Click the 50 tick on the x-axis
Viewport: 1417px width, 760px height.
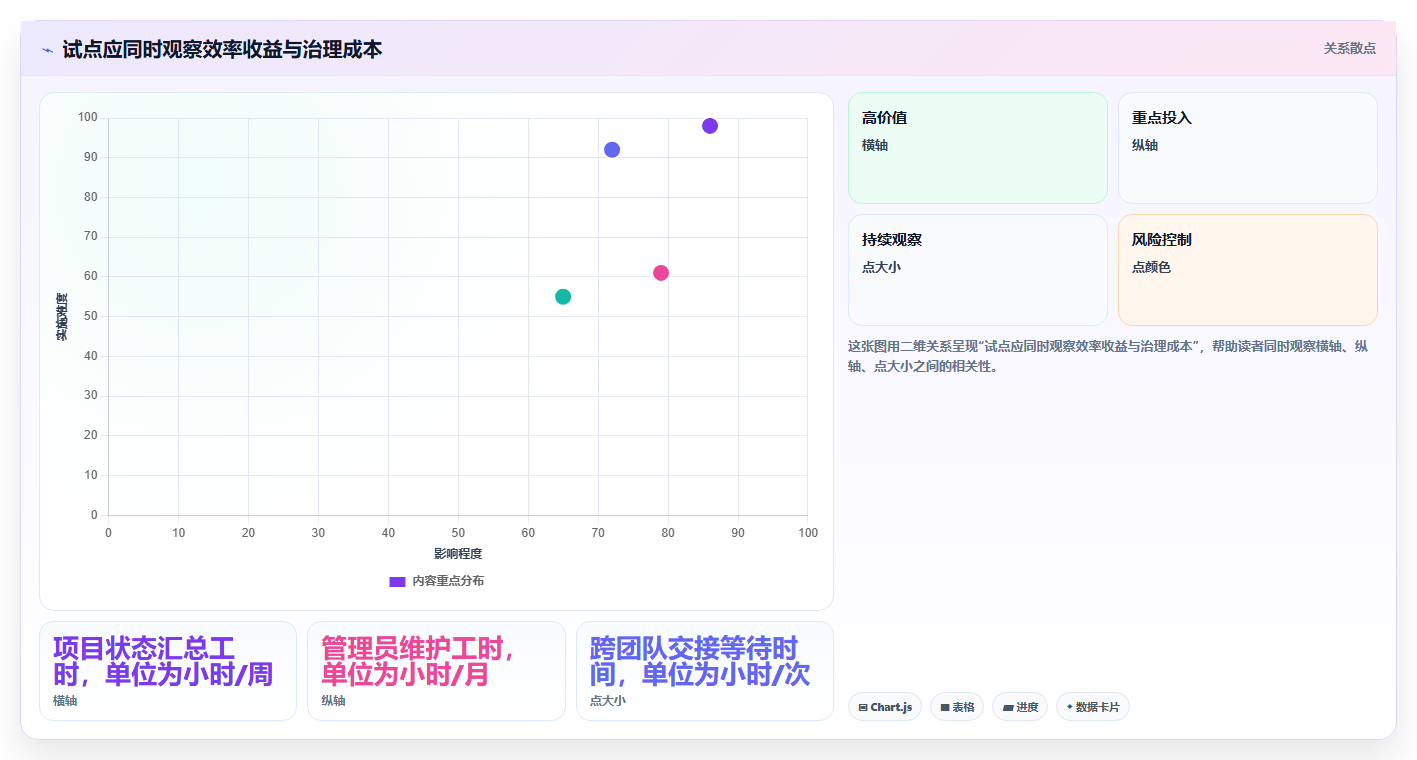[x=458, y=533]
